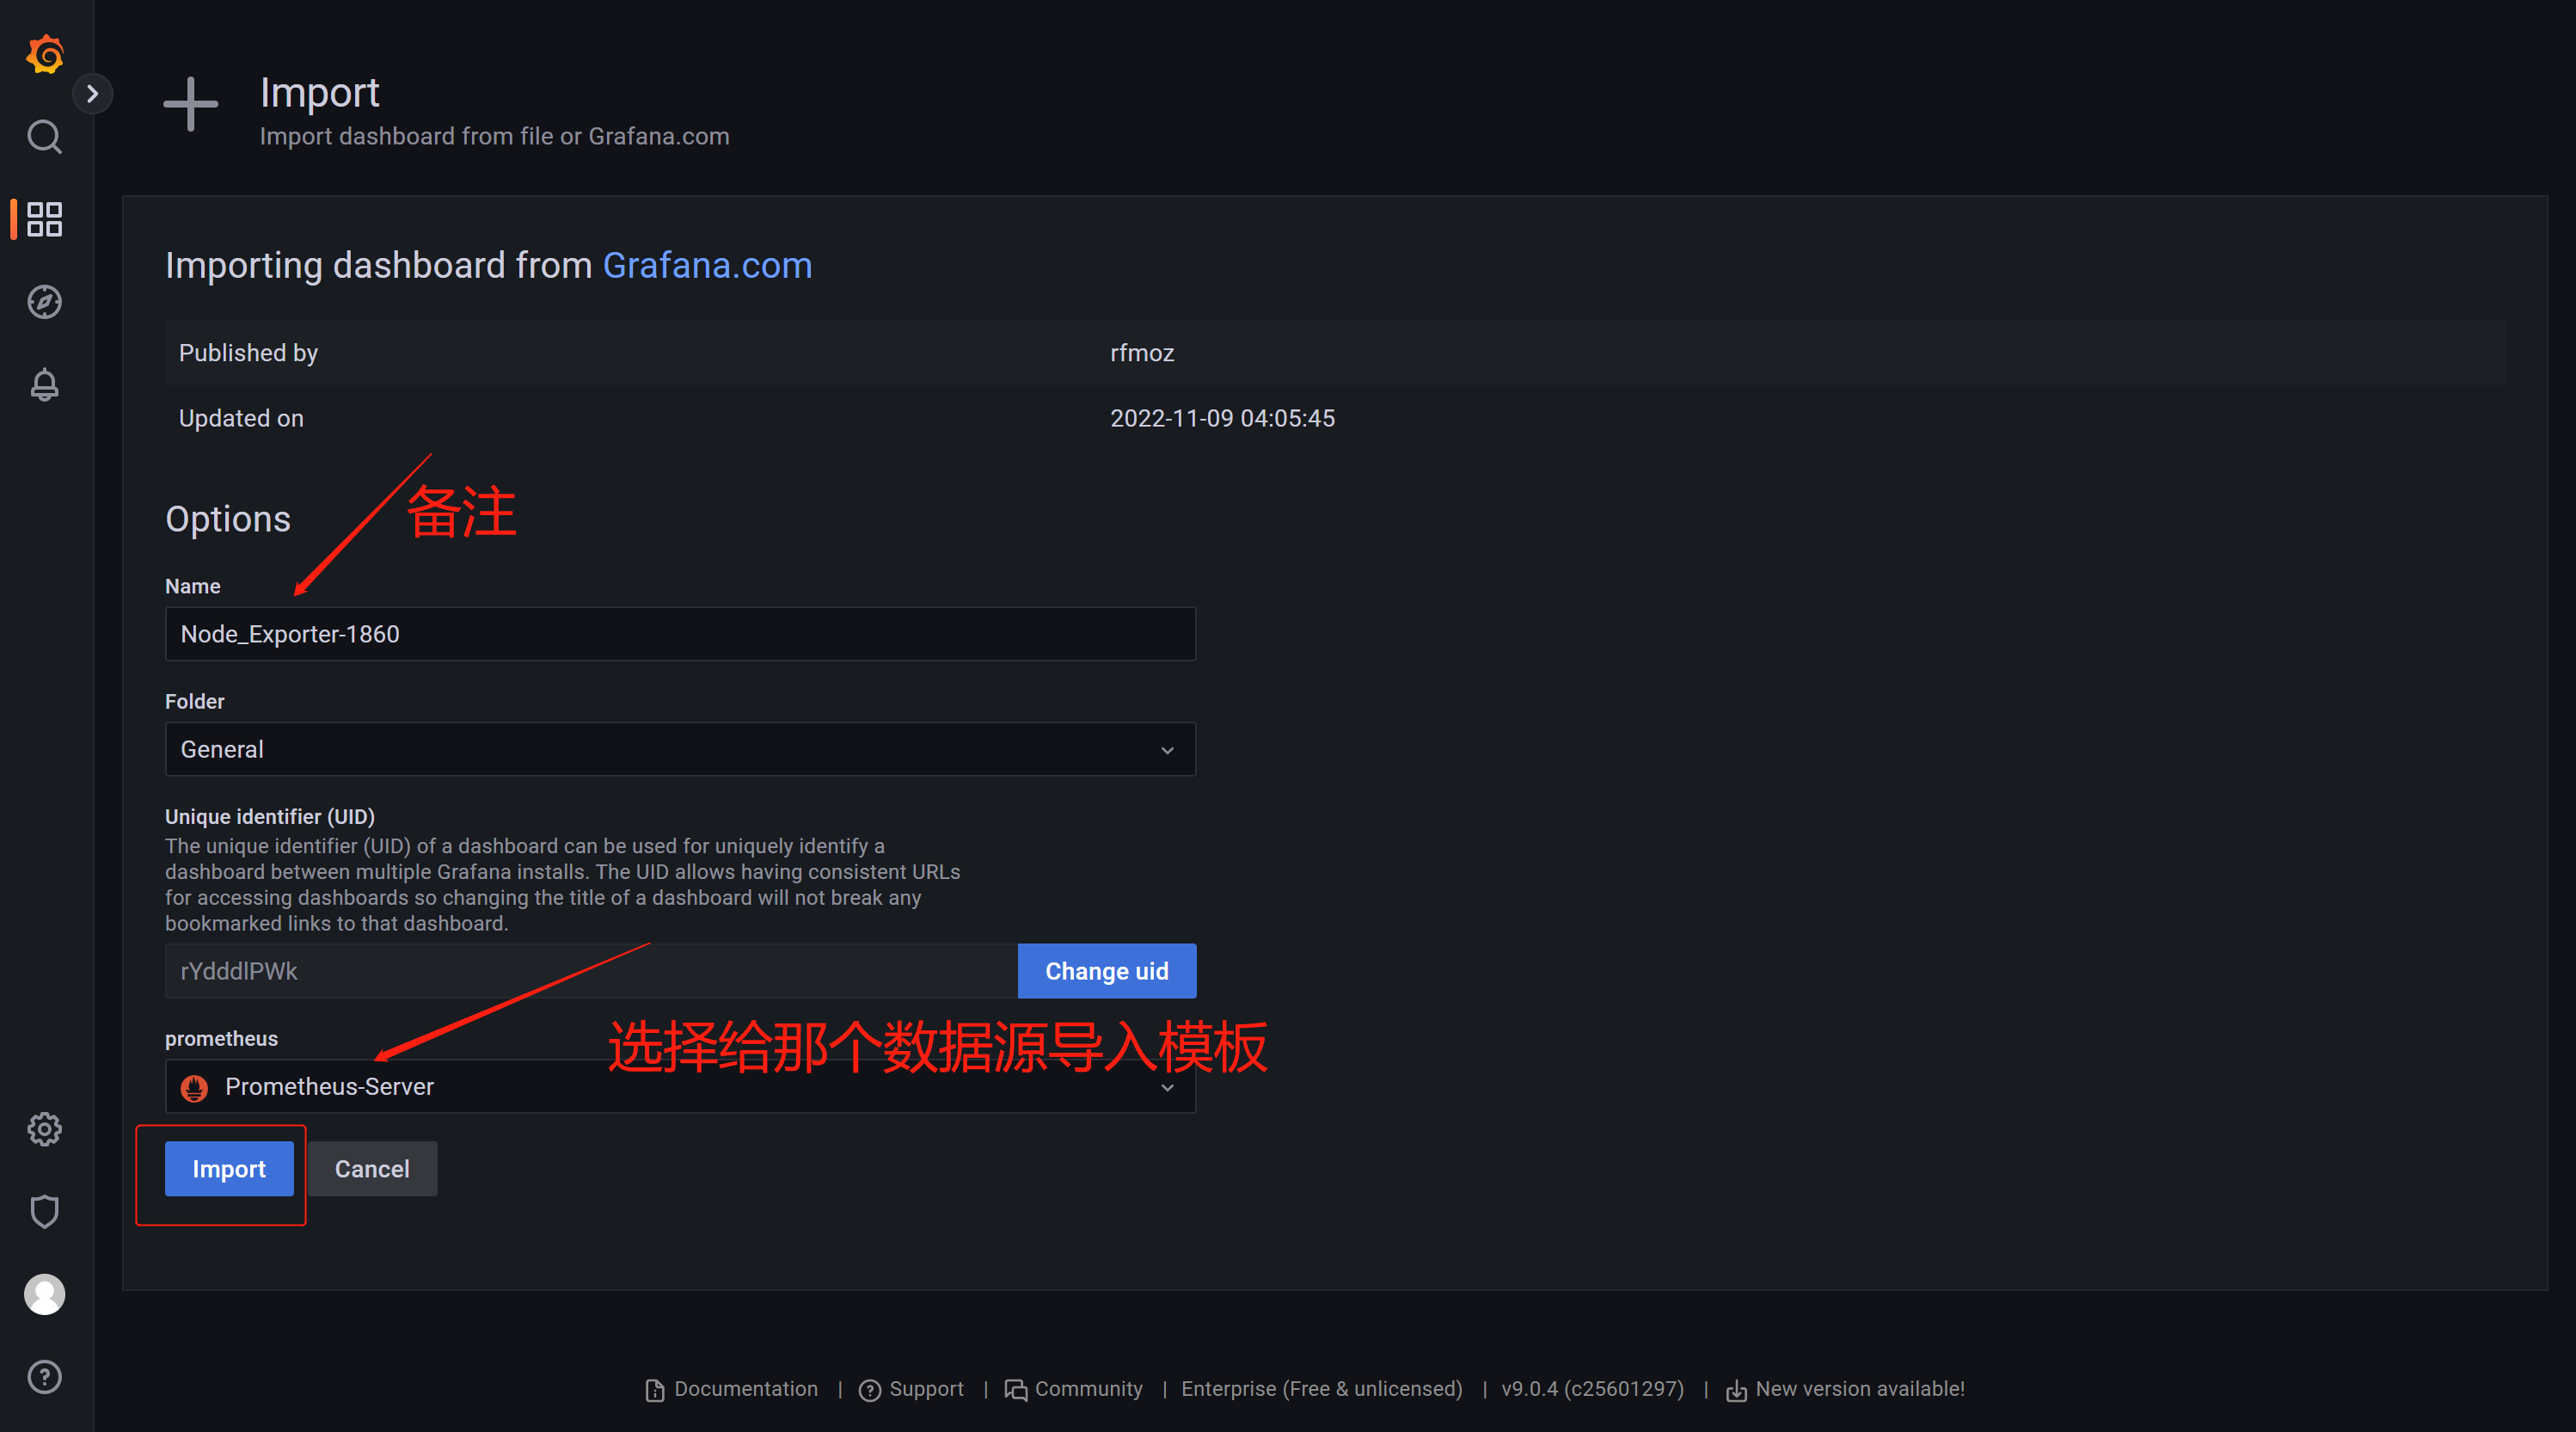2576x1432 pixels.
Task: Open the Alerting bell icon
Action: click(45, 384)
